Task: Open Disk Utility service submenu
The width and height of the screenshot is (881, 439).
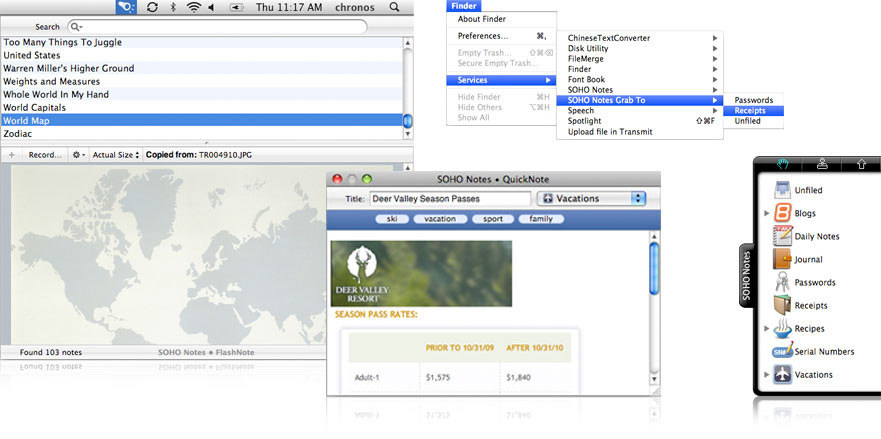Action: [x=639, y=48]
